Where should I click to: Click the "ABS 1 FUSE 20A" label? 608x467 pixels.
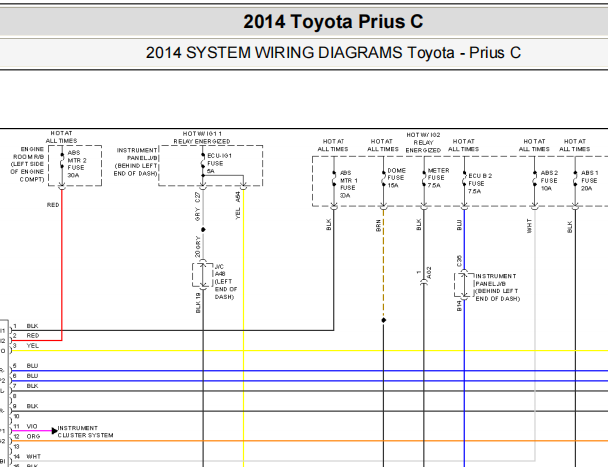point(589,181)
